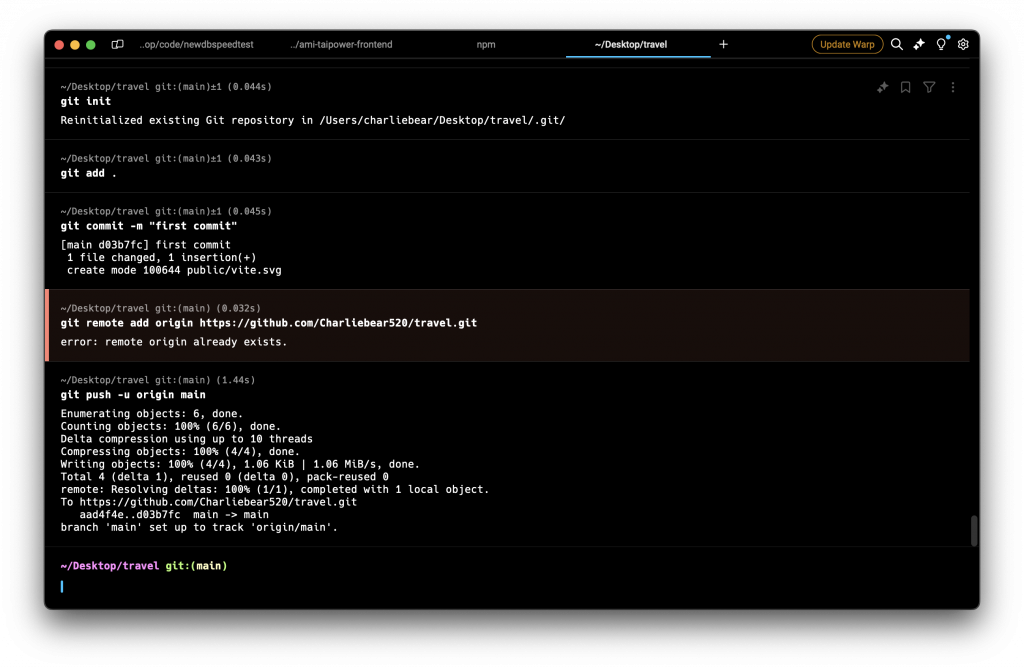
Task: Open the block's three-dot more menu
Action: 953,87
